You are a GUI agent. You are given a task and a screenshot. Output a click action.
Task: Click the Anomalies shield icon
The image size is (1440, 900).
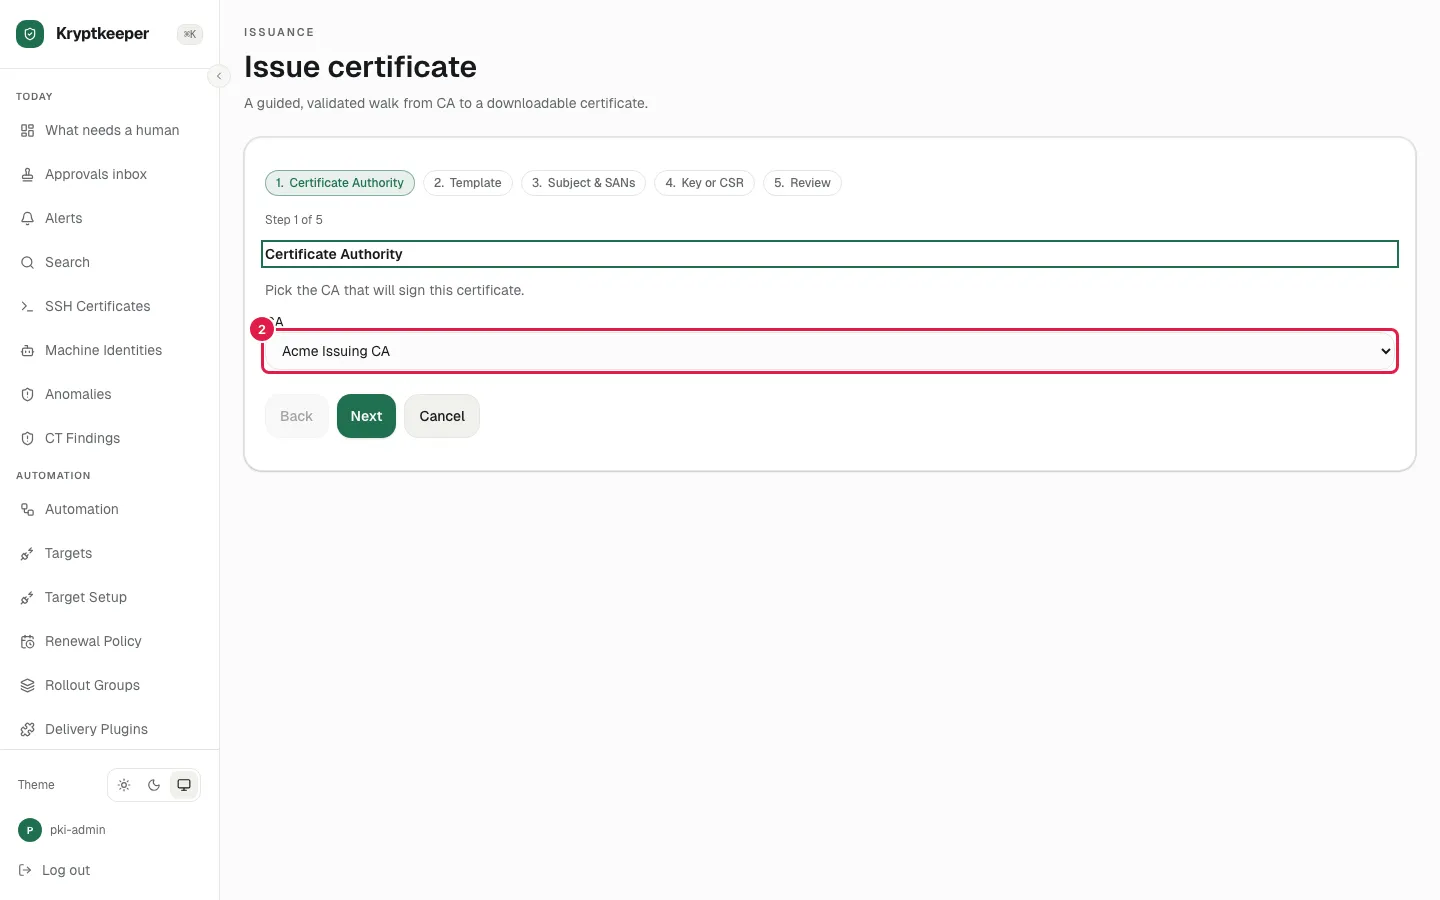(27, 395)
